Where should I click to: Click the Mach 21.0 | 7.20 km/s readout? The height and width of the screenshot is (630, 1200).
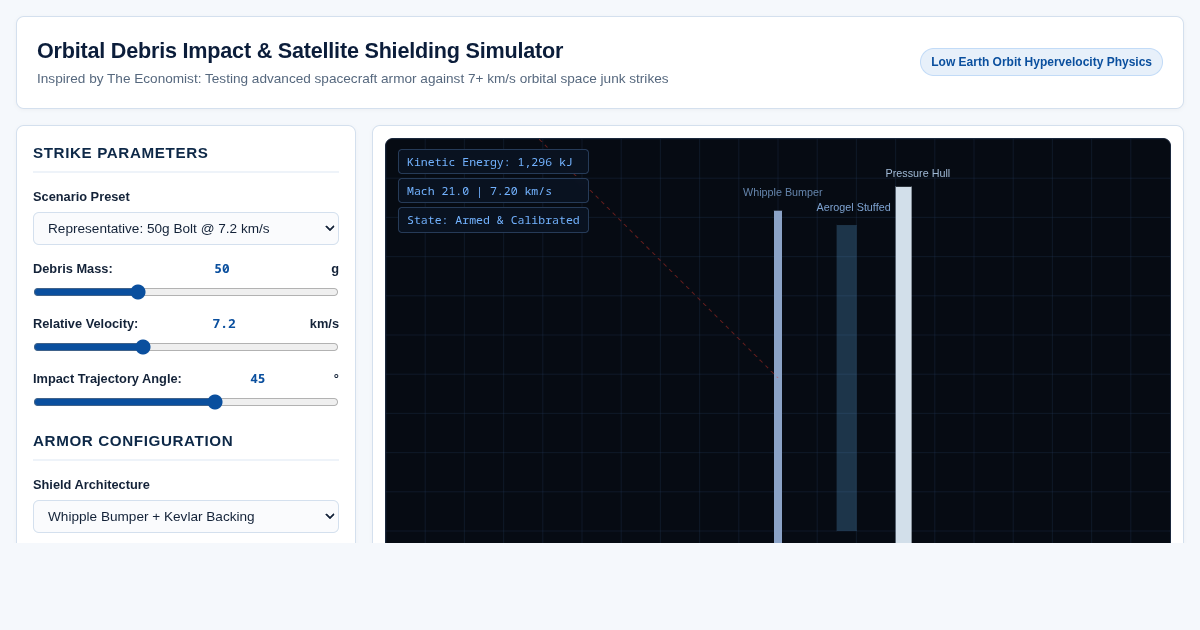[x=493, y=191]
